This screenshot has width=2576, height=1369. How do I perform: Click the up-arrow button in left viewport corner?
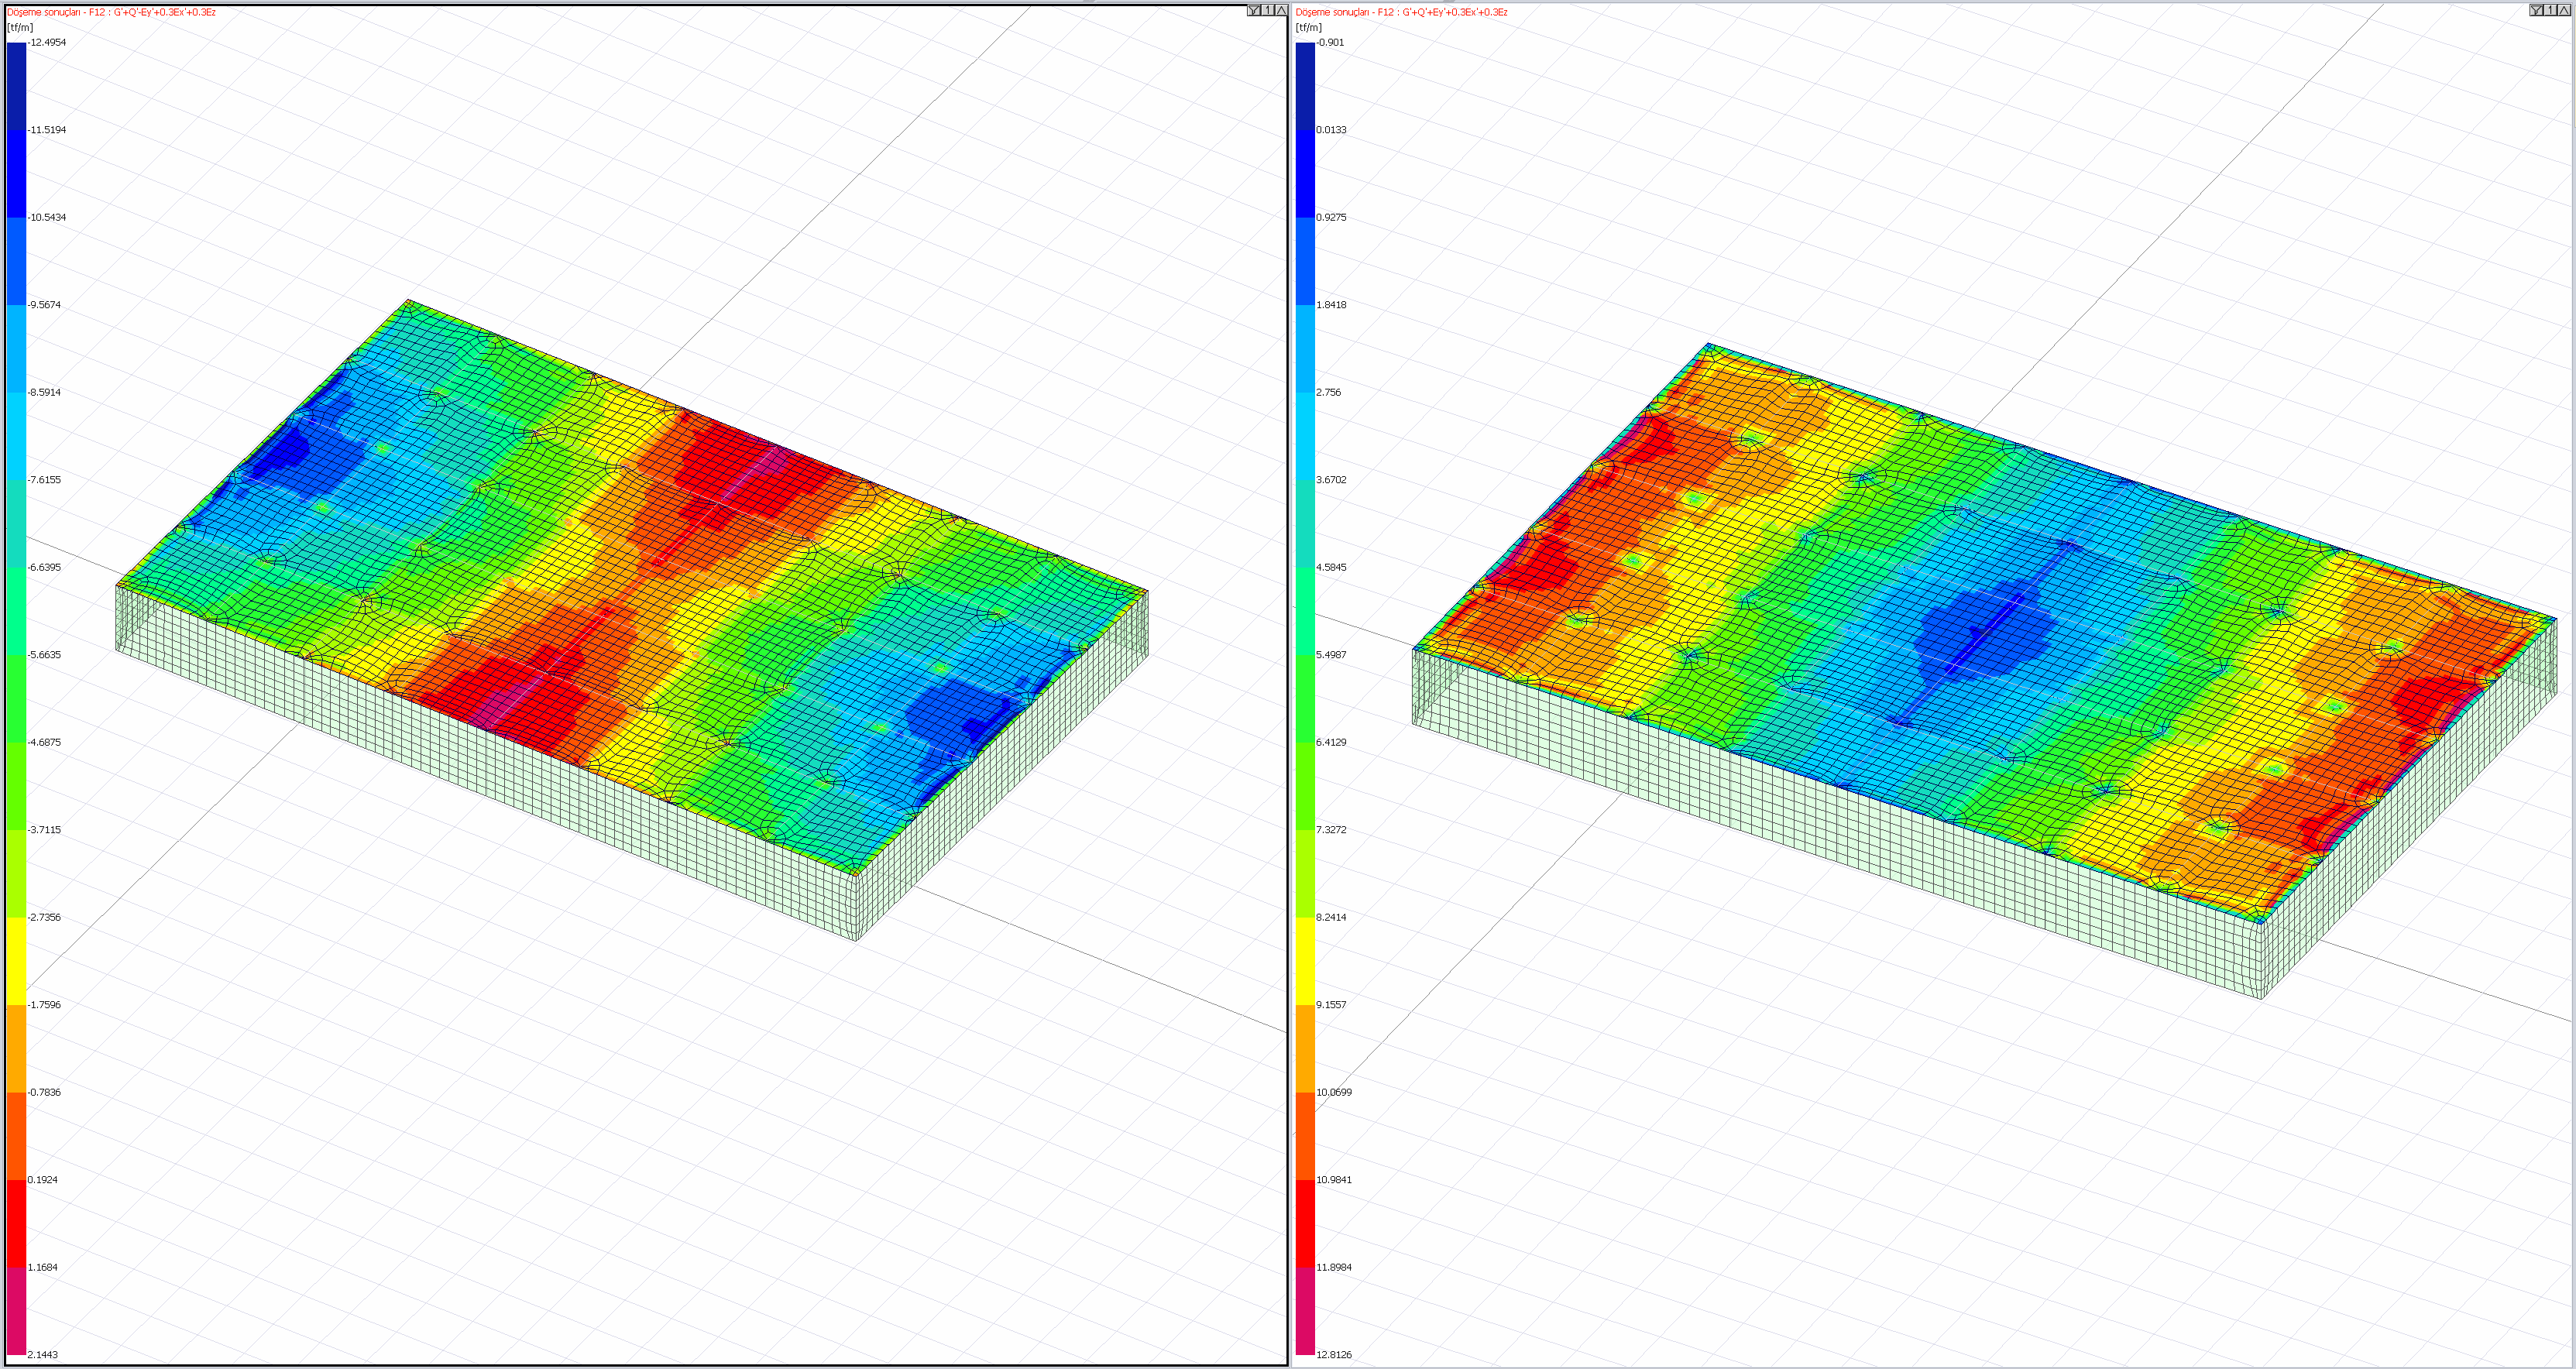click(1280, 10)
